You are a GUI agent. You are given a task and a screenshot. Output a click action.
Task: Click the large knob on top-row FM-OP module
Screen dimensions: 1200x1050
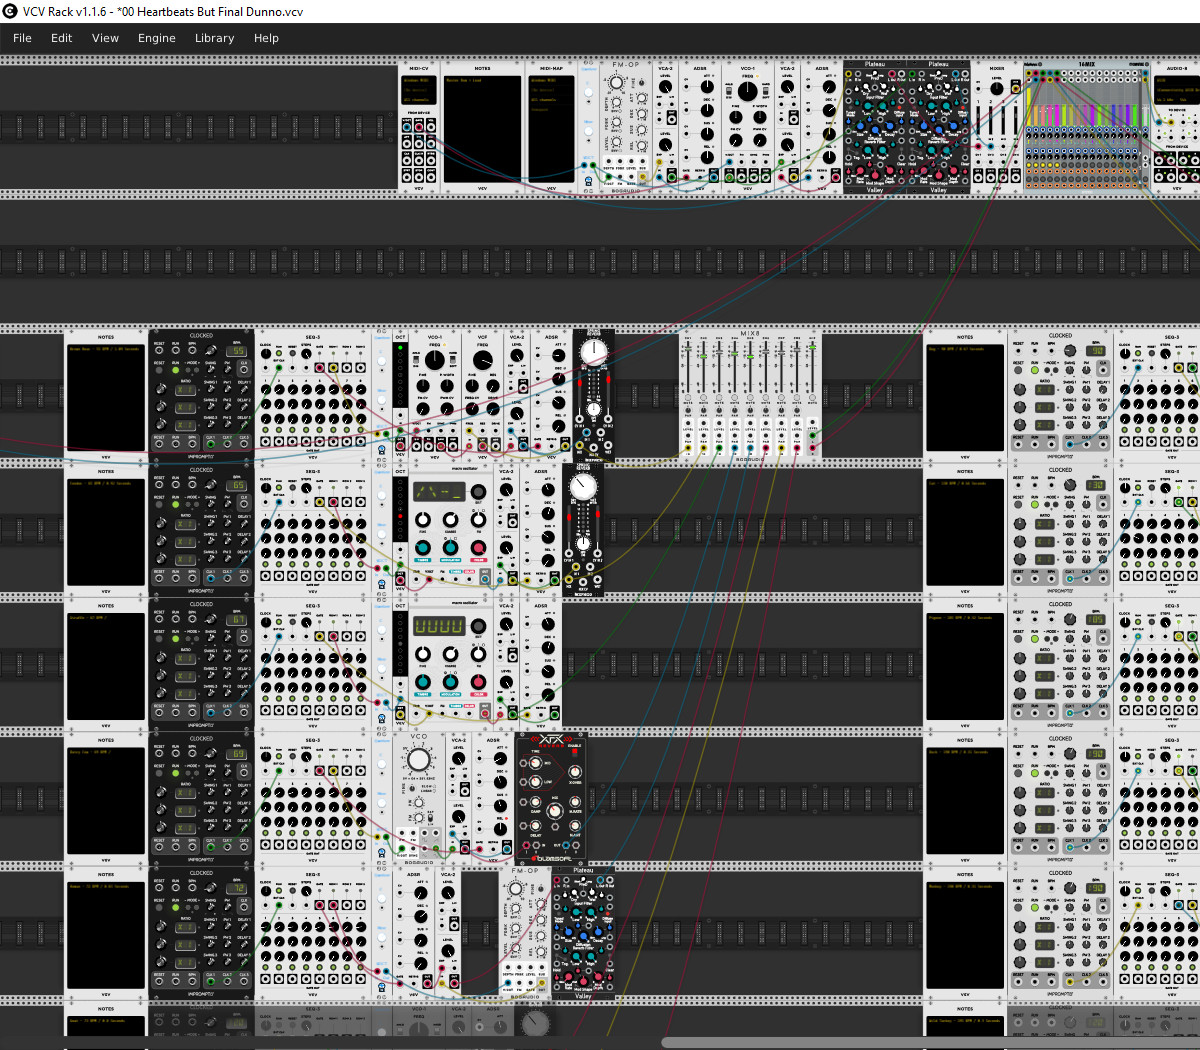point(617,83)
